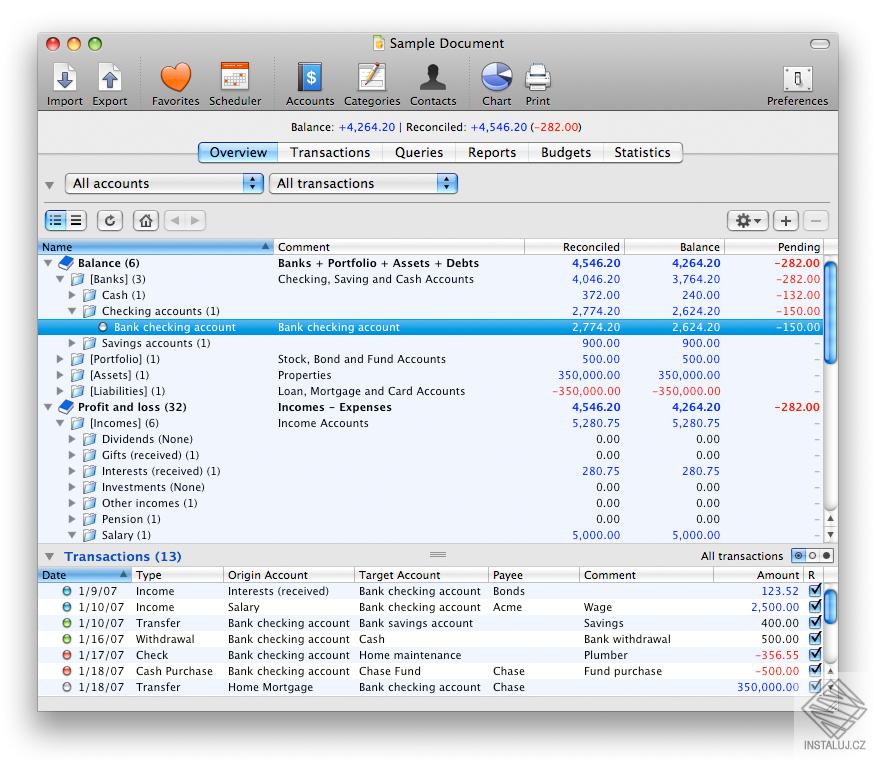
Task: Click the Import toolbar icon
Action: point(65,78)
